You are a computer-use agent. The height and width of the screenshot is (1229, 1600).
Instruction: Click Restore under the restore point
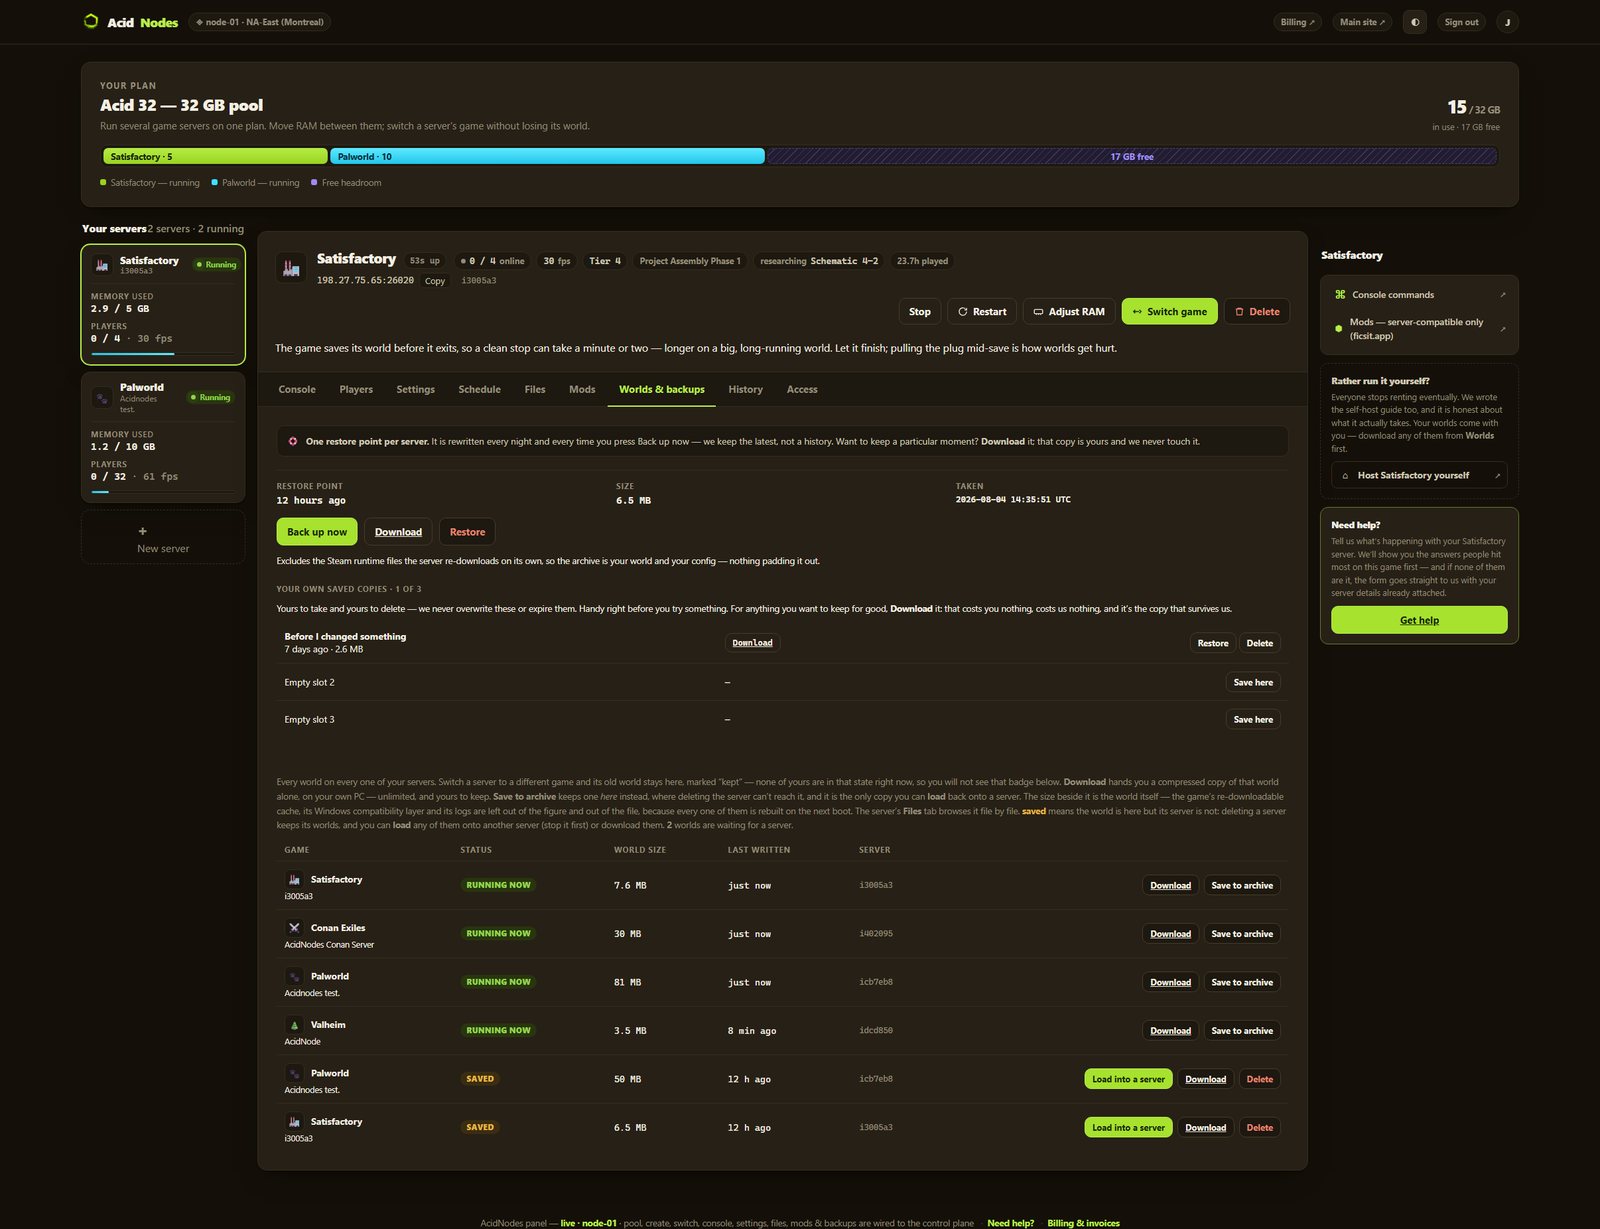click(x=467, y=532)
